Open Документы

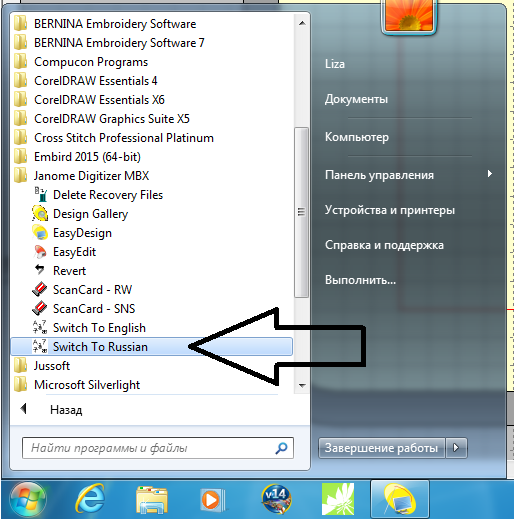pyautogui.click(x=356, y=99)
